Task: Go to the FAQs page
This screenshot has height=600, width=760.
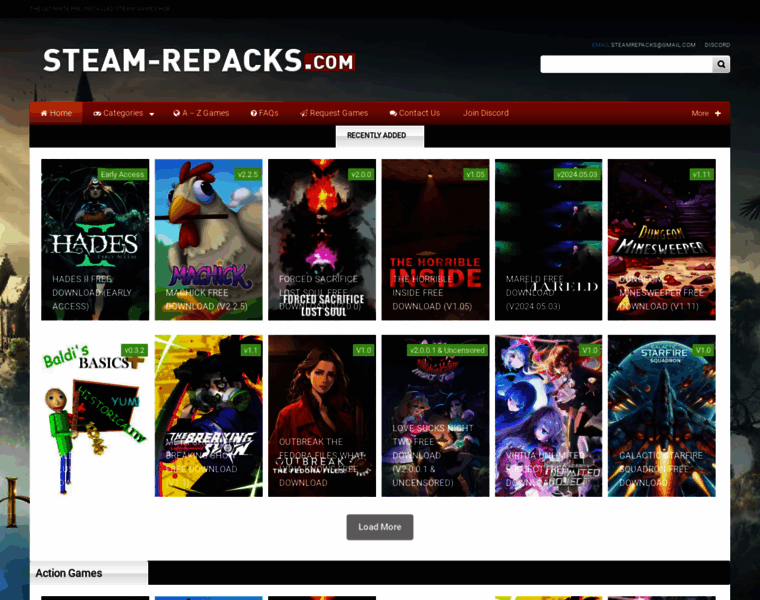Action: [264, 113]
